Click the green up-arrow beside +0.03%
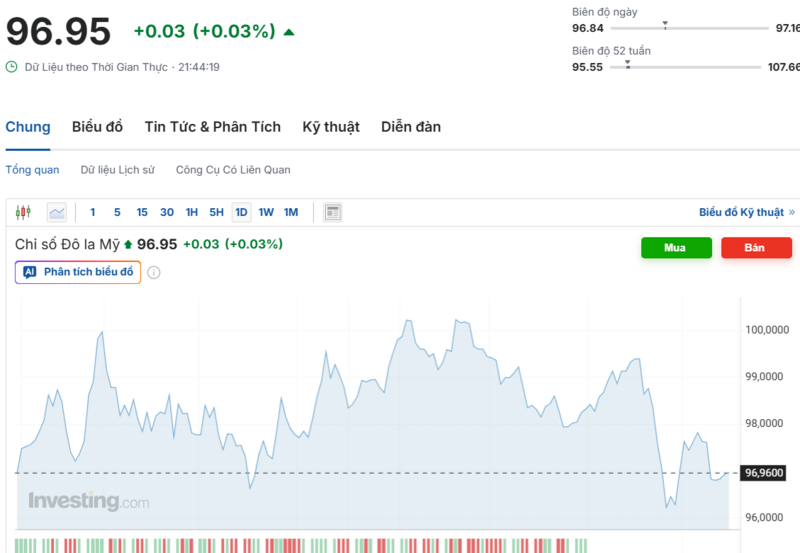The width and height of the screenshot is (800, 553). [289, 32]
